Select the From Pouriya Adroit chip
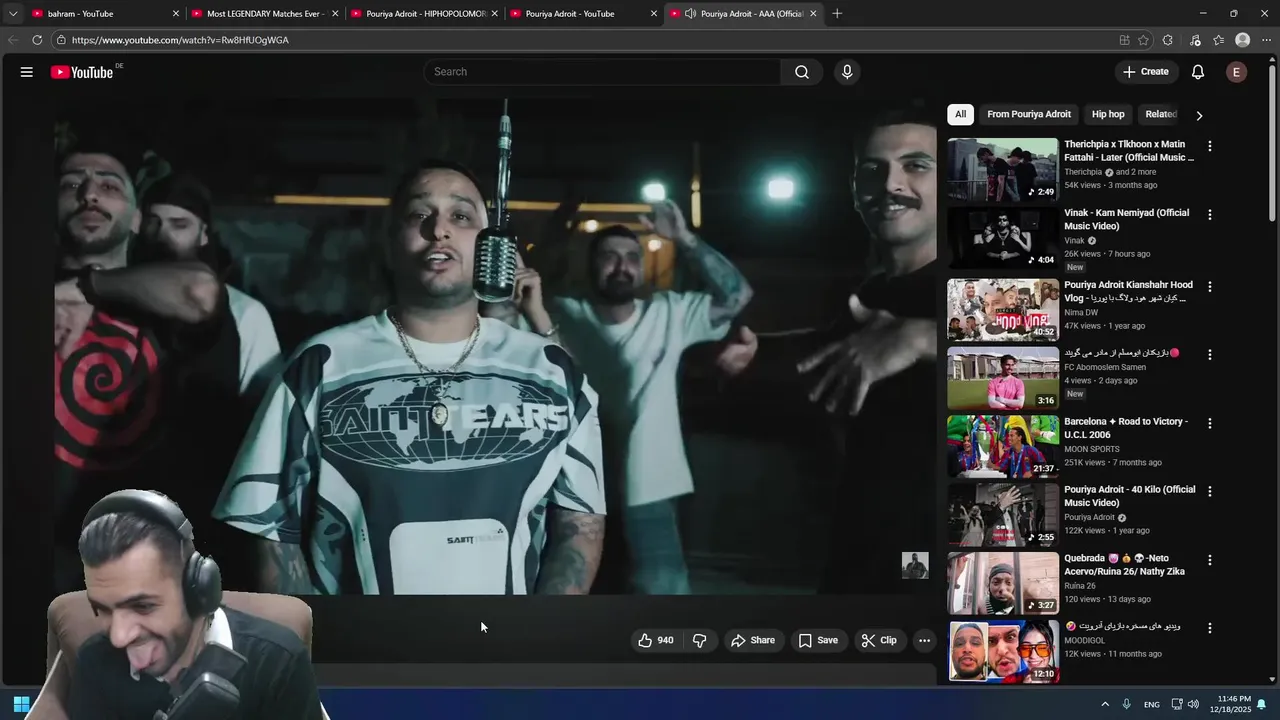1280x720 pixels. click(x=1029, y=114)
